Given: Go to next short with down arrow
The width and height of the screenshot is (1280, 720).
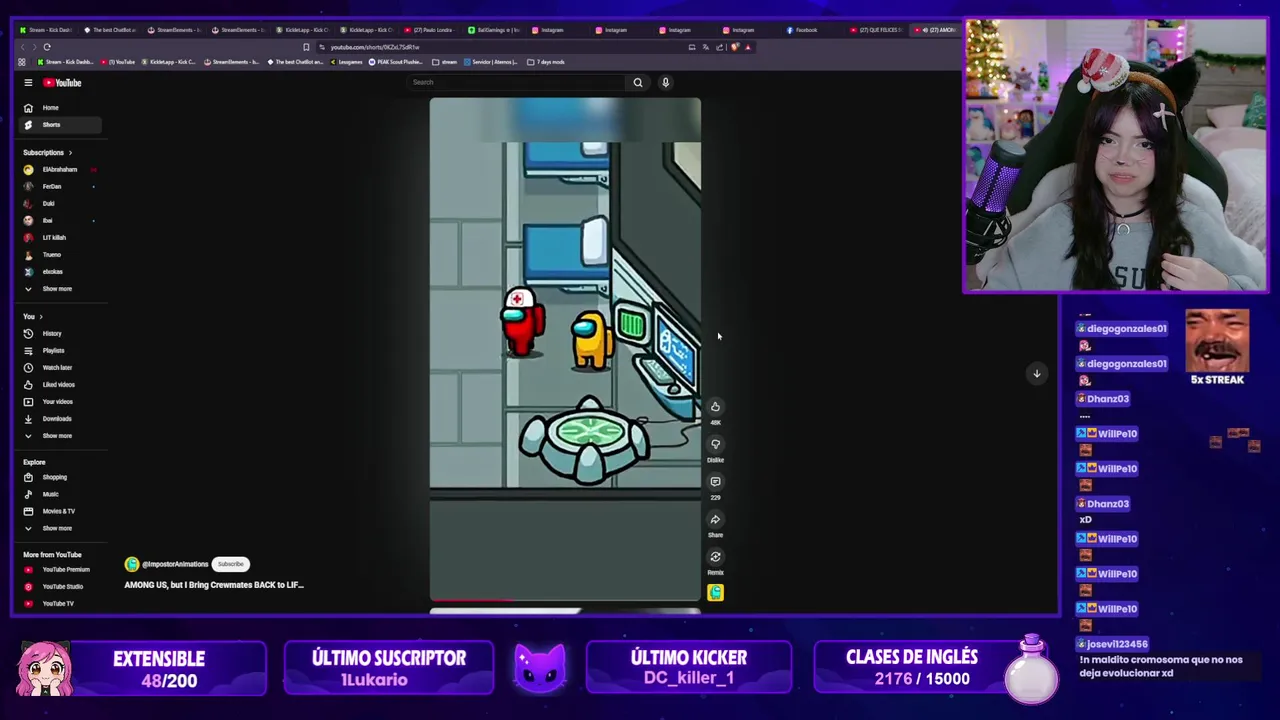Looking at the screenshot, I should [1037, 373].
